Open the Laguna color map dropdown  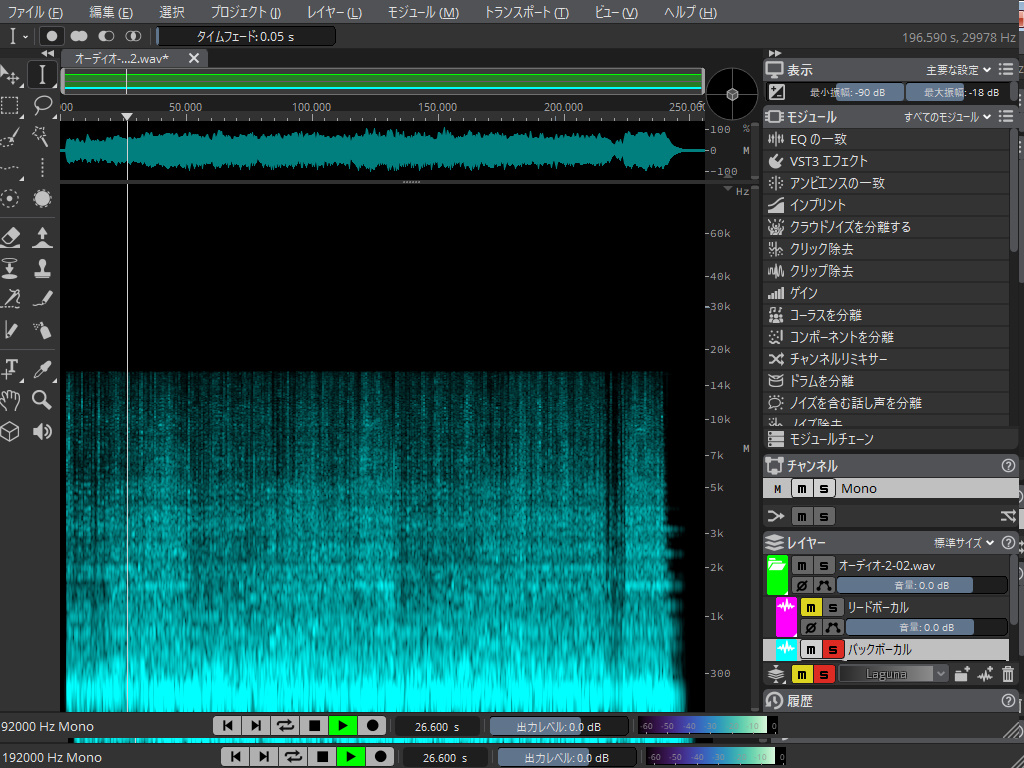tap(893, 674)
